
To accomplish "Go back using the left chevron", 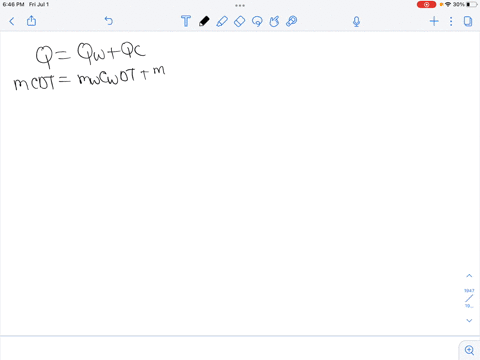I will (12, 21).
